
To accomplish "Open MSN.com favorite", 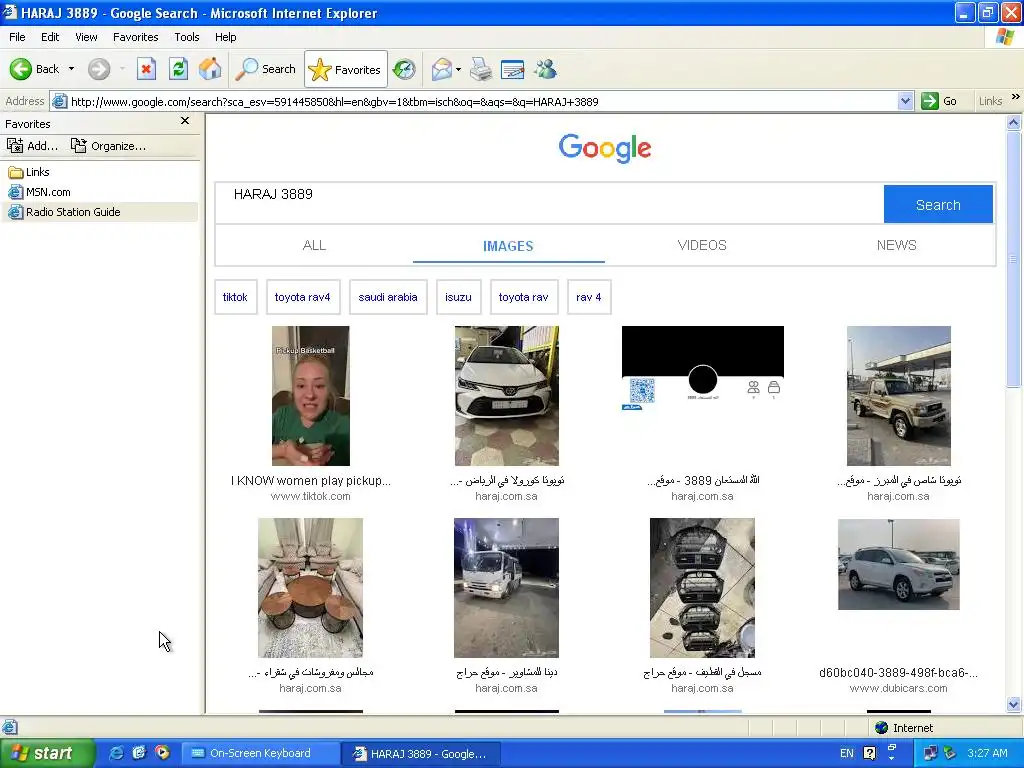I will 40,192.
